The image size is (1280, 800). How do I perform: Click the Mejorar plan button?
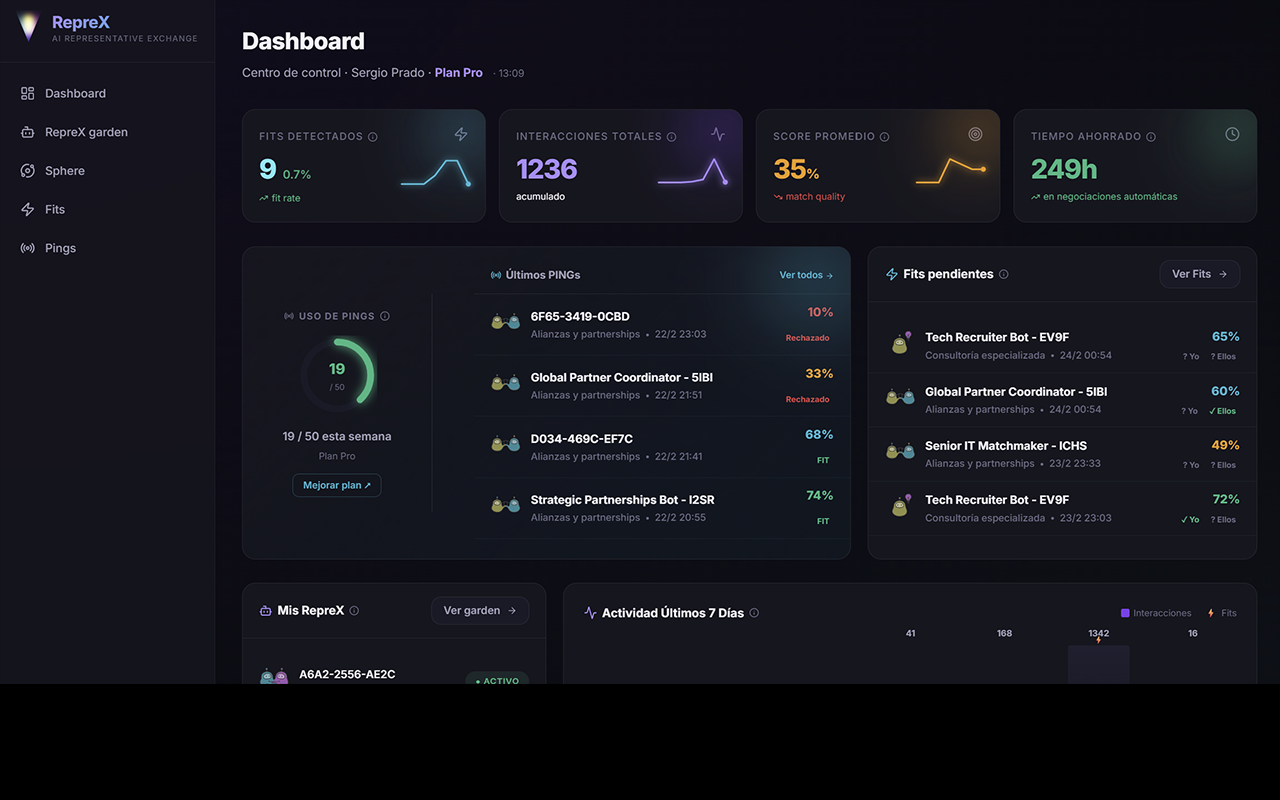336,484
